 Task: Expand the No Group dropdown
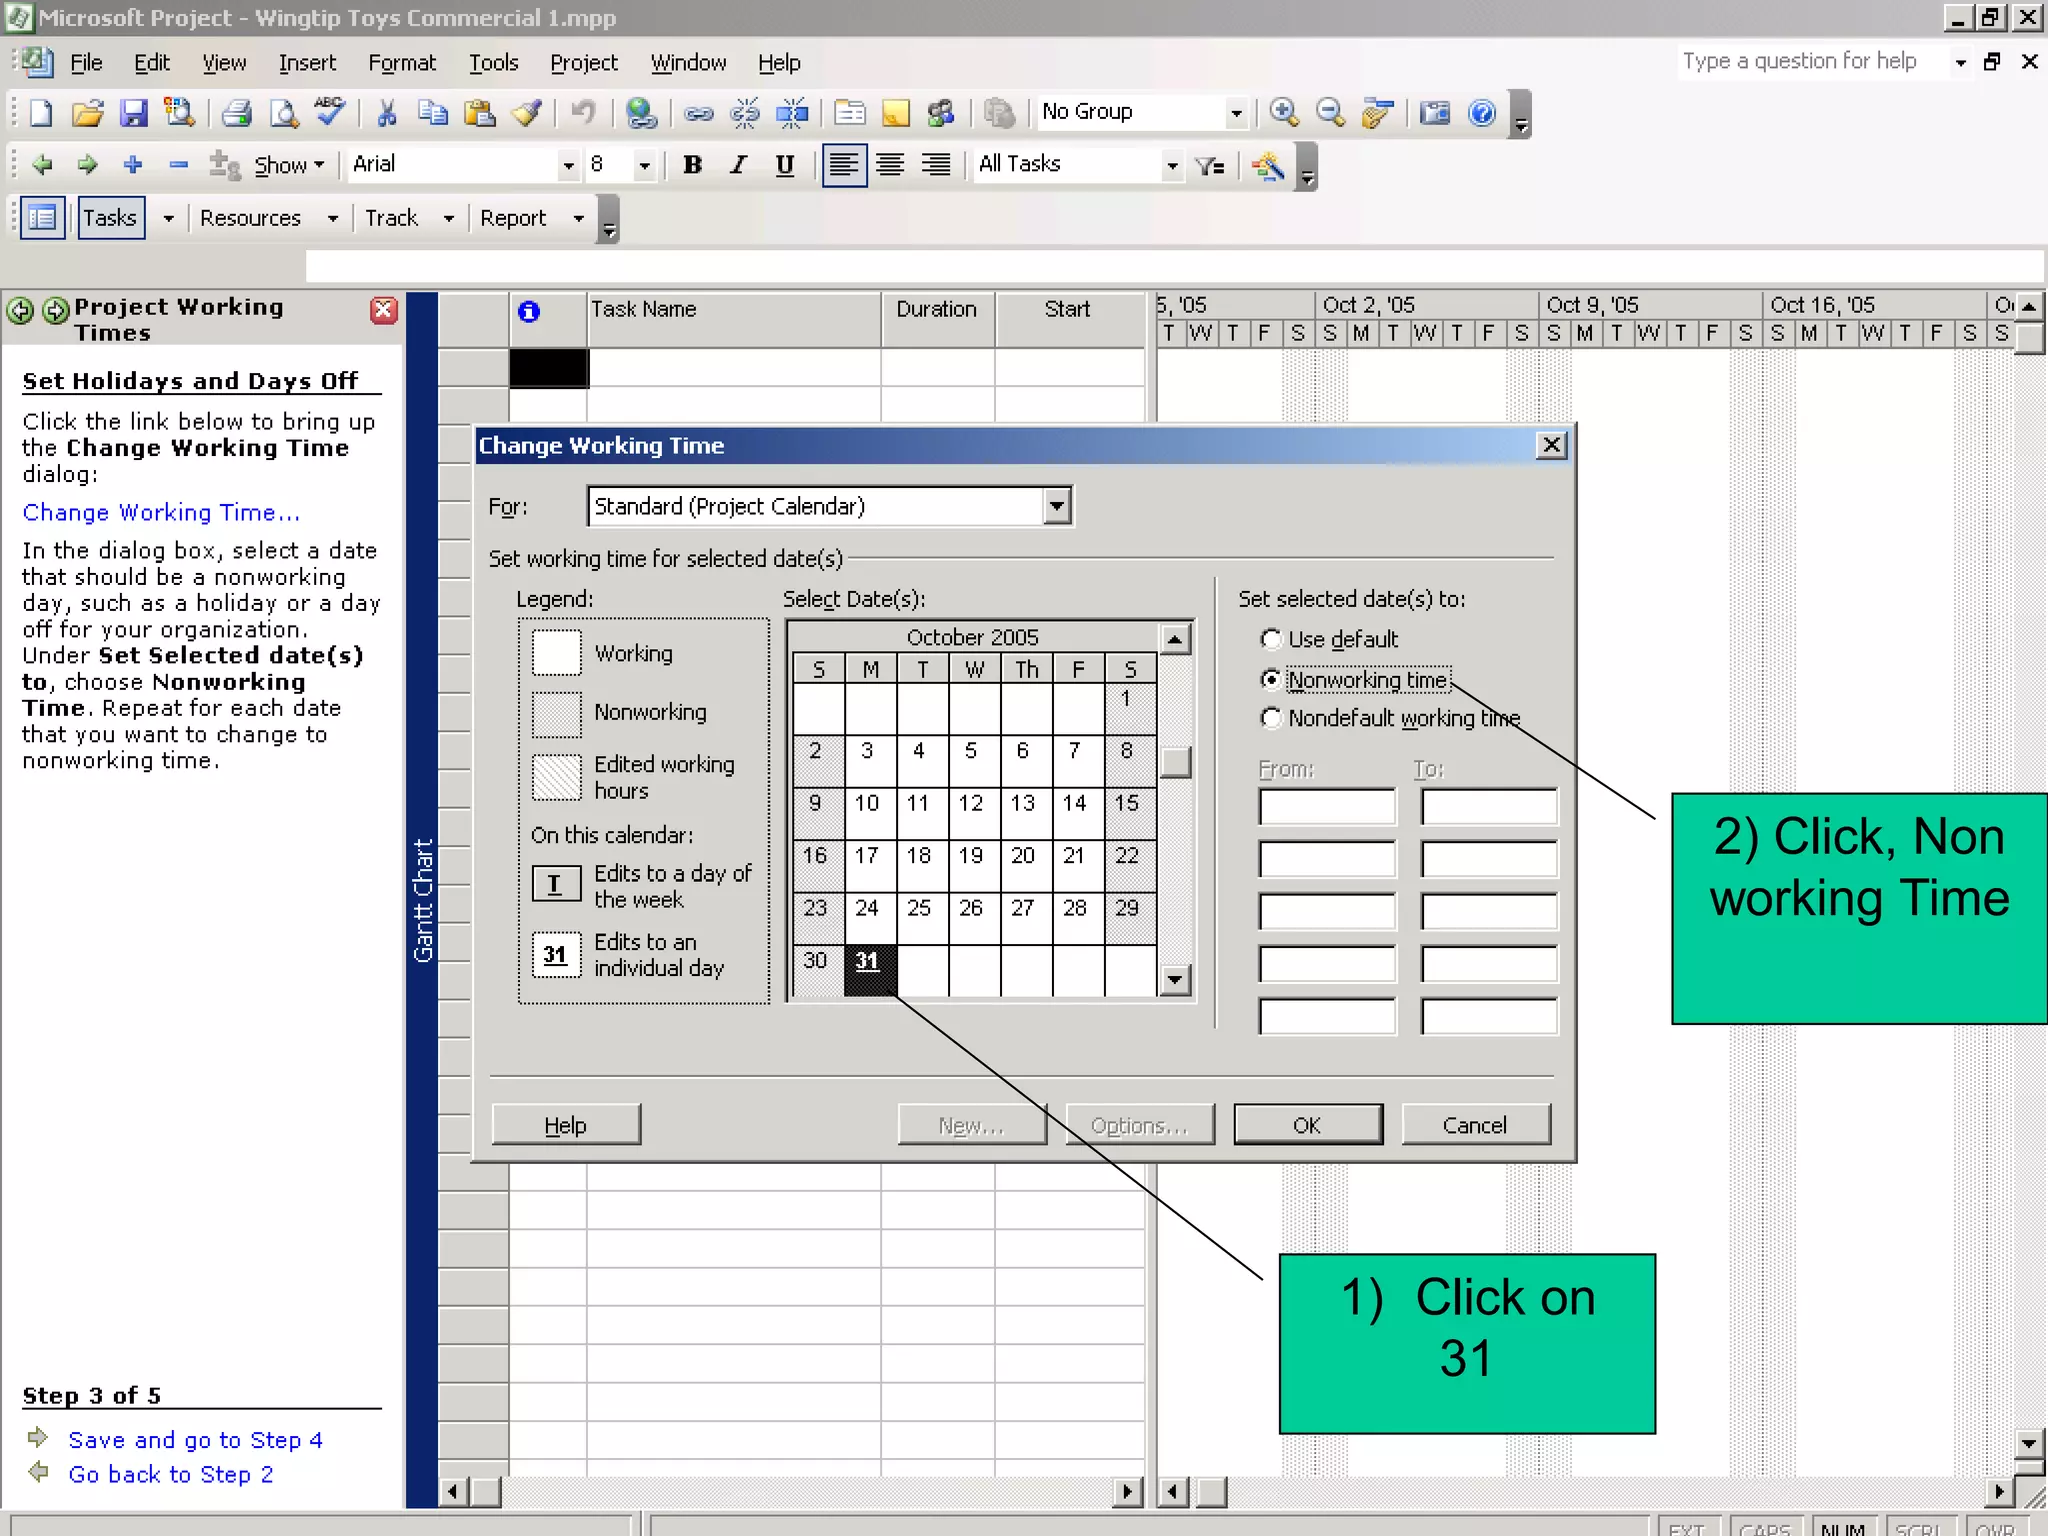pyautogui.click(x=1236, y=113)
